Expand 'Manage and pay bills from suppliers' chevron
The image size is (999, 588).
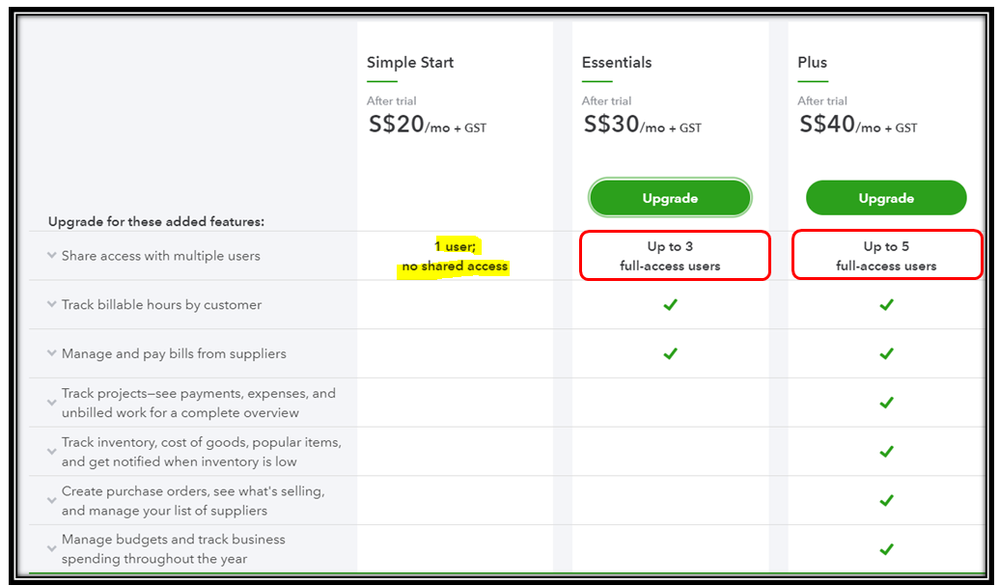click(x=52, y=353)
